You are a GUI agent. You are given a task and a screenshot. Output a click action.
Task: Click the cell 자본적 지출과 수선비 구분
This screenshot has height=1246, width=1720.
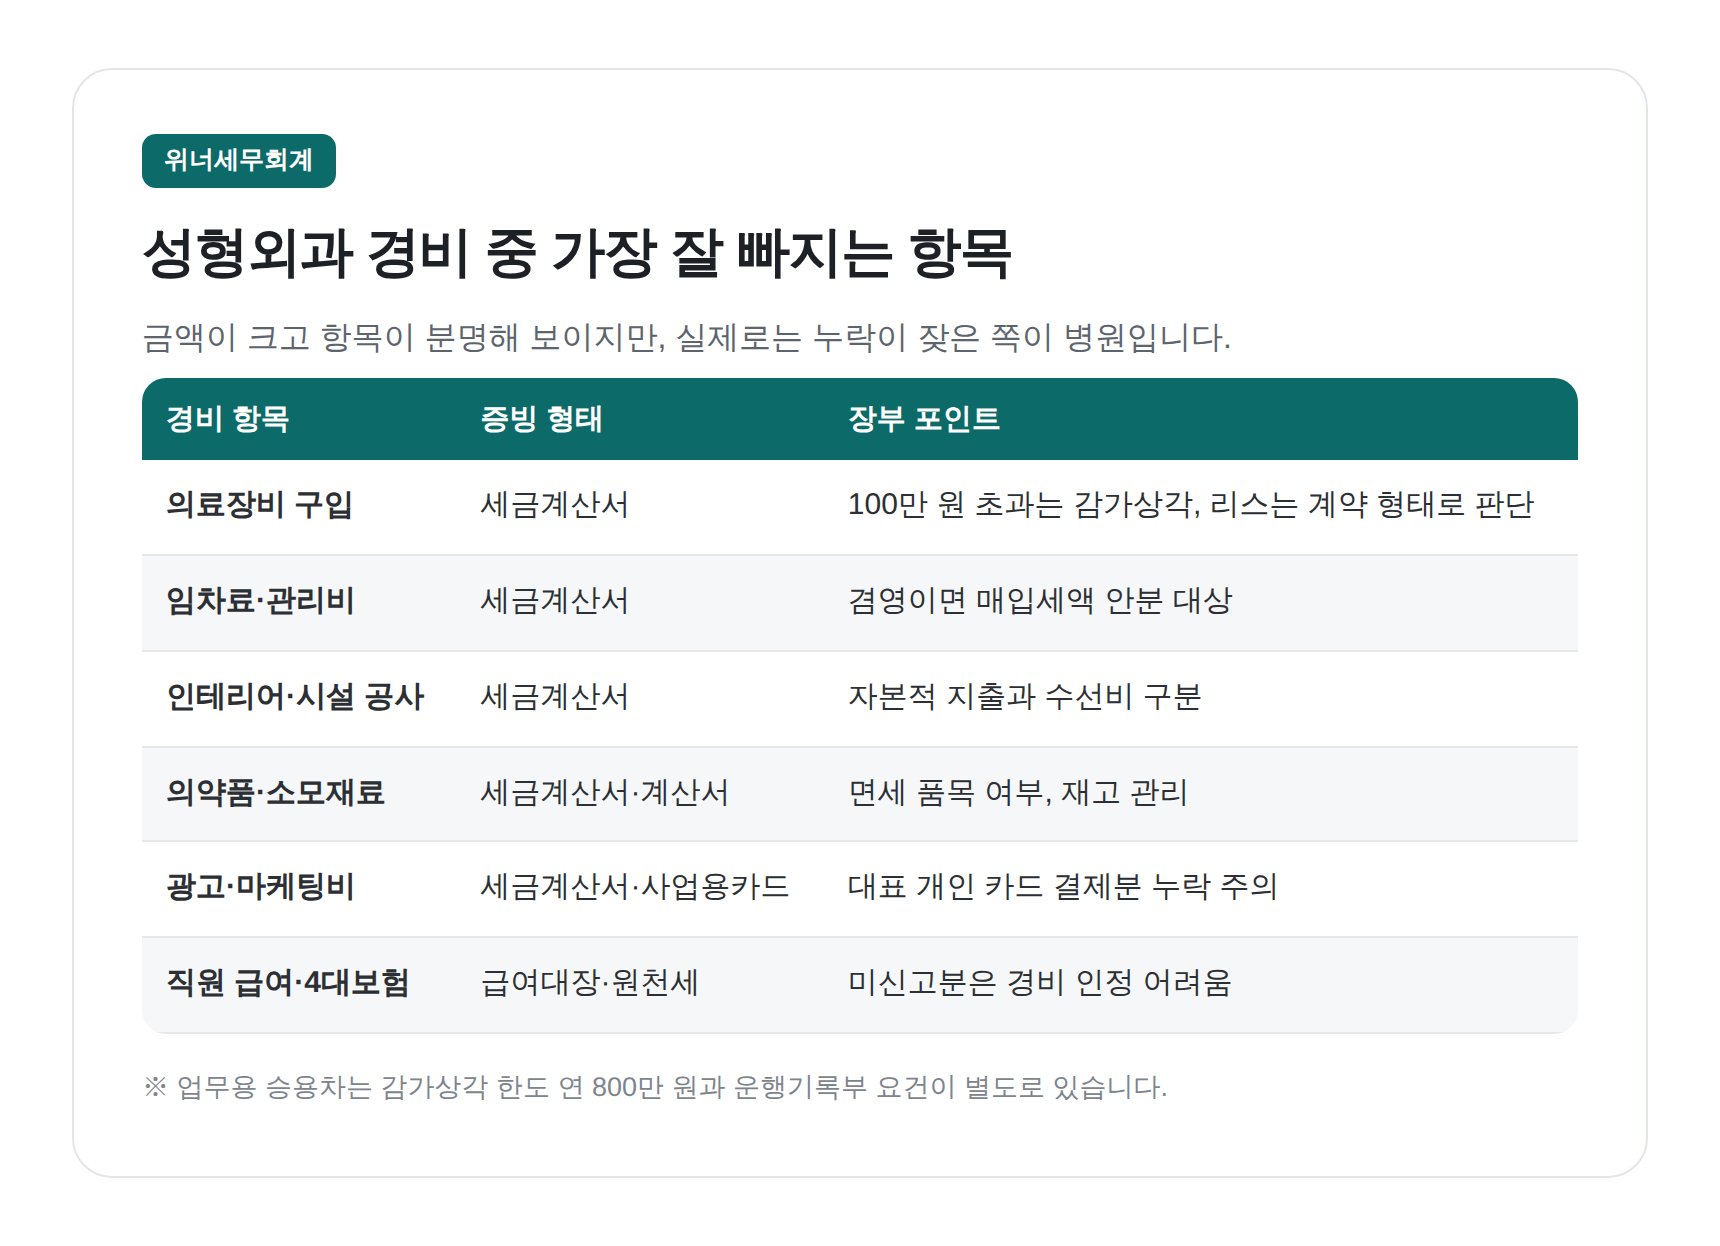[x=1024, y=697]
